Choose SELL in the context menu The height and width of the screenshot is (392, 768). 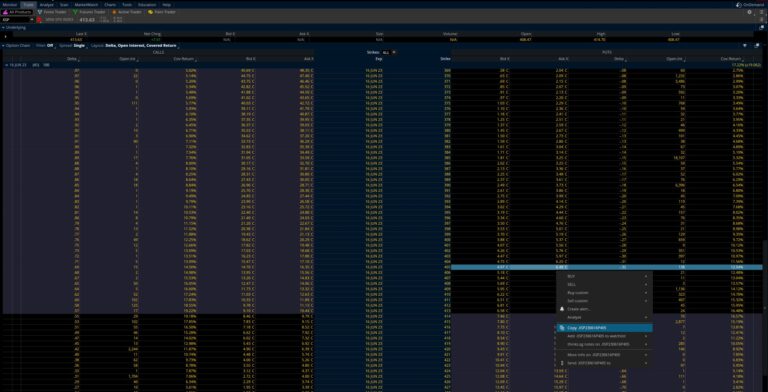(x=604, y=284)
